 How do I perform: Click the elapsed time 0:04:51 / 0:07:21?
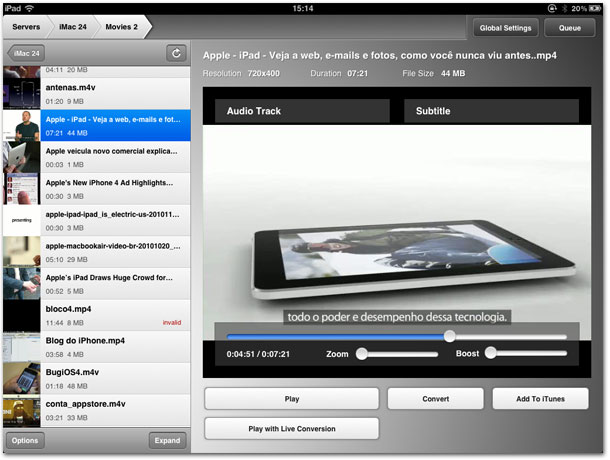(x=258, y=354)
